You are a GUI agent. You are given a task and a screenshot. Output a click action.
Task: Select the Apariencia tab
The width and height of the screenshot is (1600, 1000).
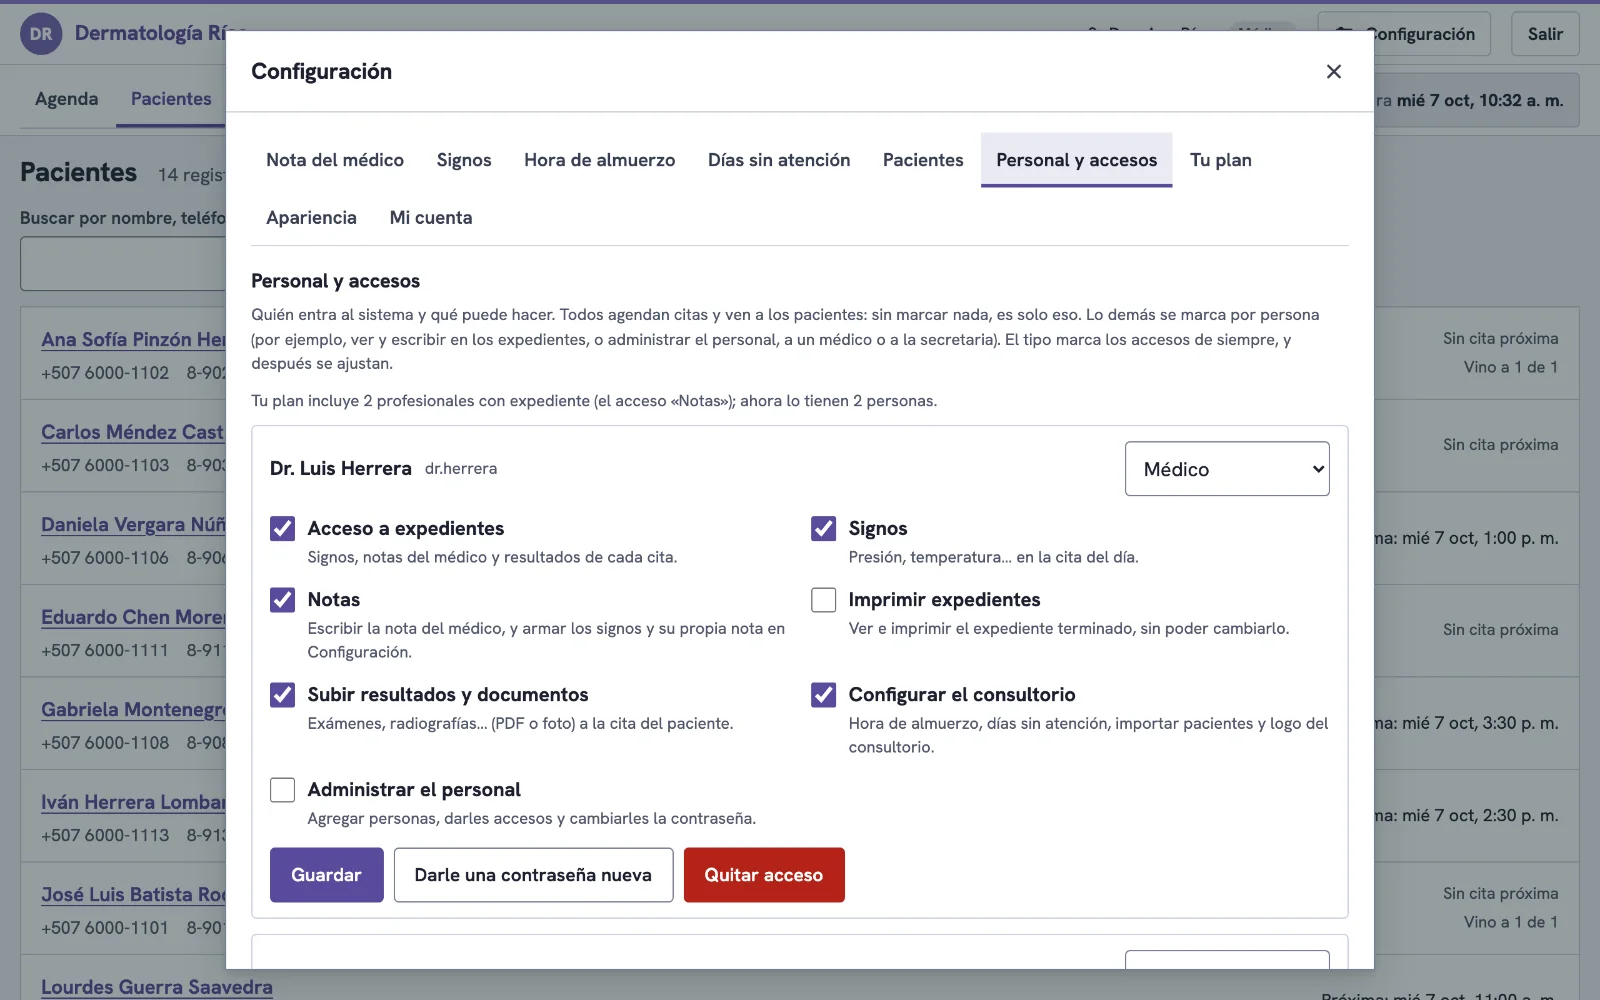point(311,218)
